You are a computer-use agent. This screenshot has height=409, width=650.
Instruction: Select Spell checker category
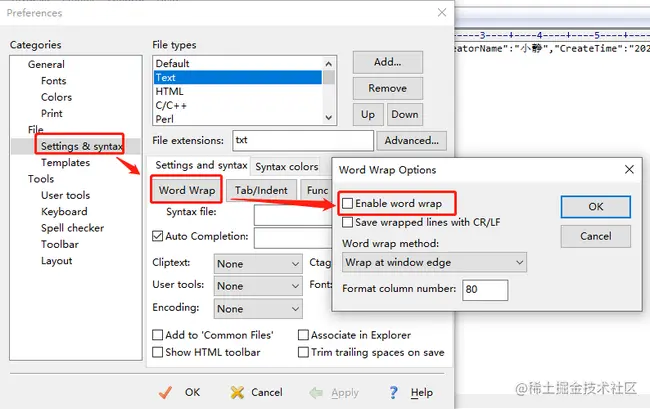pyautogui.click(x=72, y=228)
